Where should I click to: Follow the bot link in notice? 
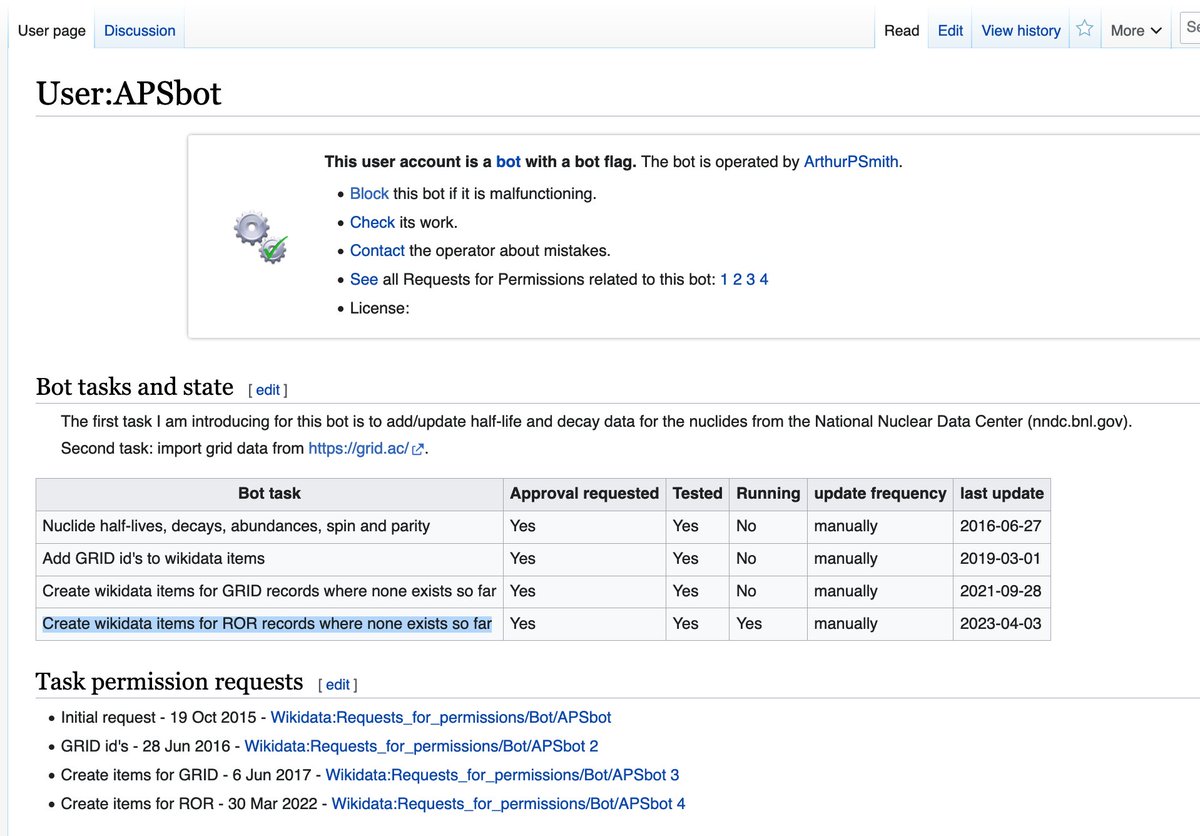pos(508,161)
